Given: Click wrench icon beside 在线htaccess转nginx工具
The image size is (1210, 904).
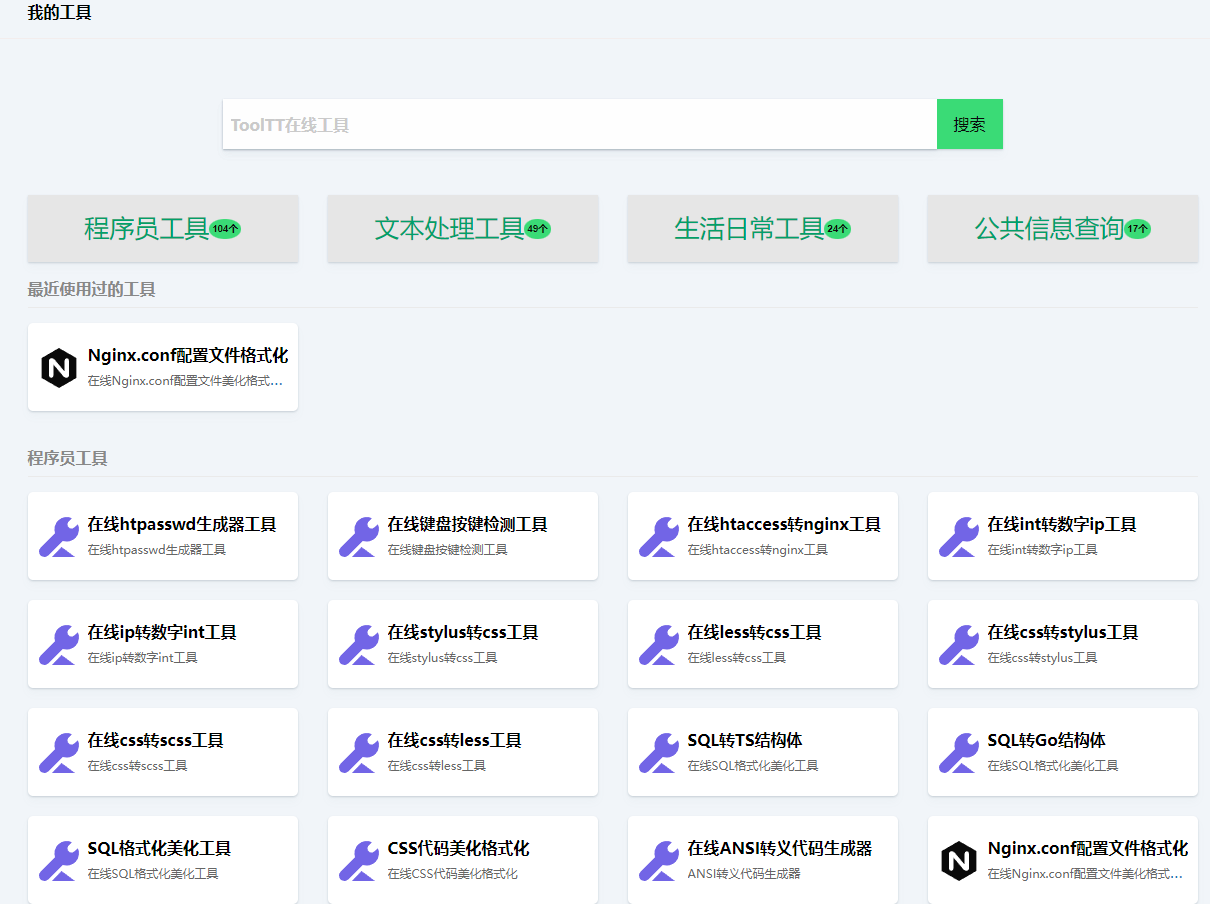Looking at the screenshot, I should (x=659, y=536).
